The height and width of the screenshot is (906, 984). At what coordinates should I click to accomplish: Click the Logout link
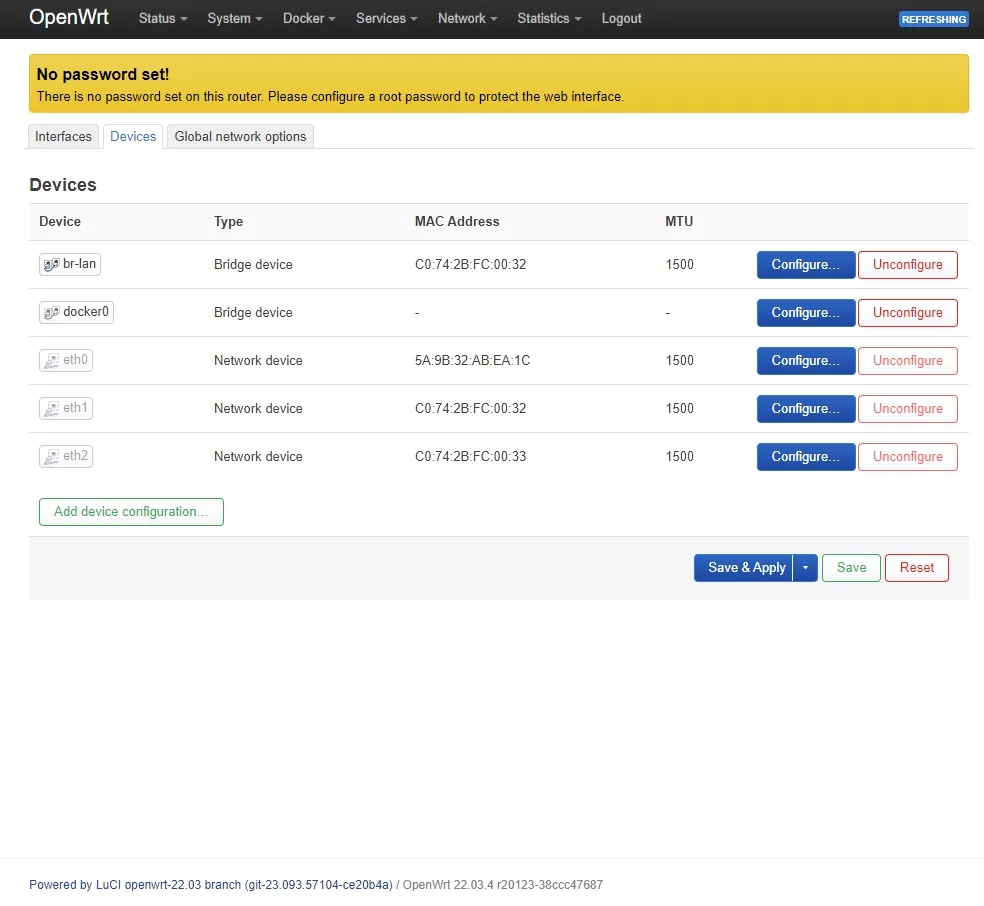click(621, 19)
